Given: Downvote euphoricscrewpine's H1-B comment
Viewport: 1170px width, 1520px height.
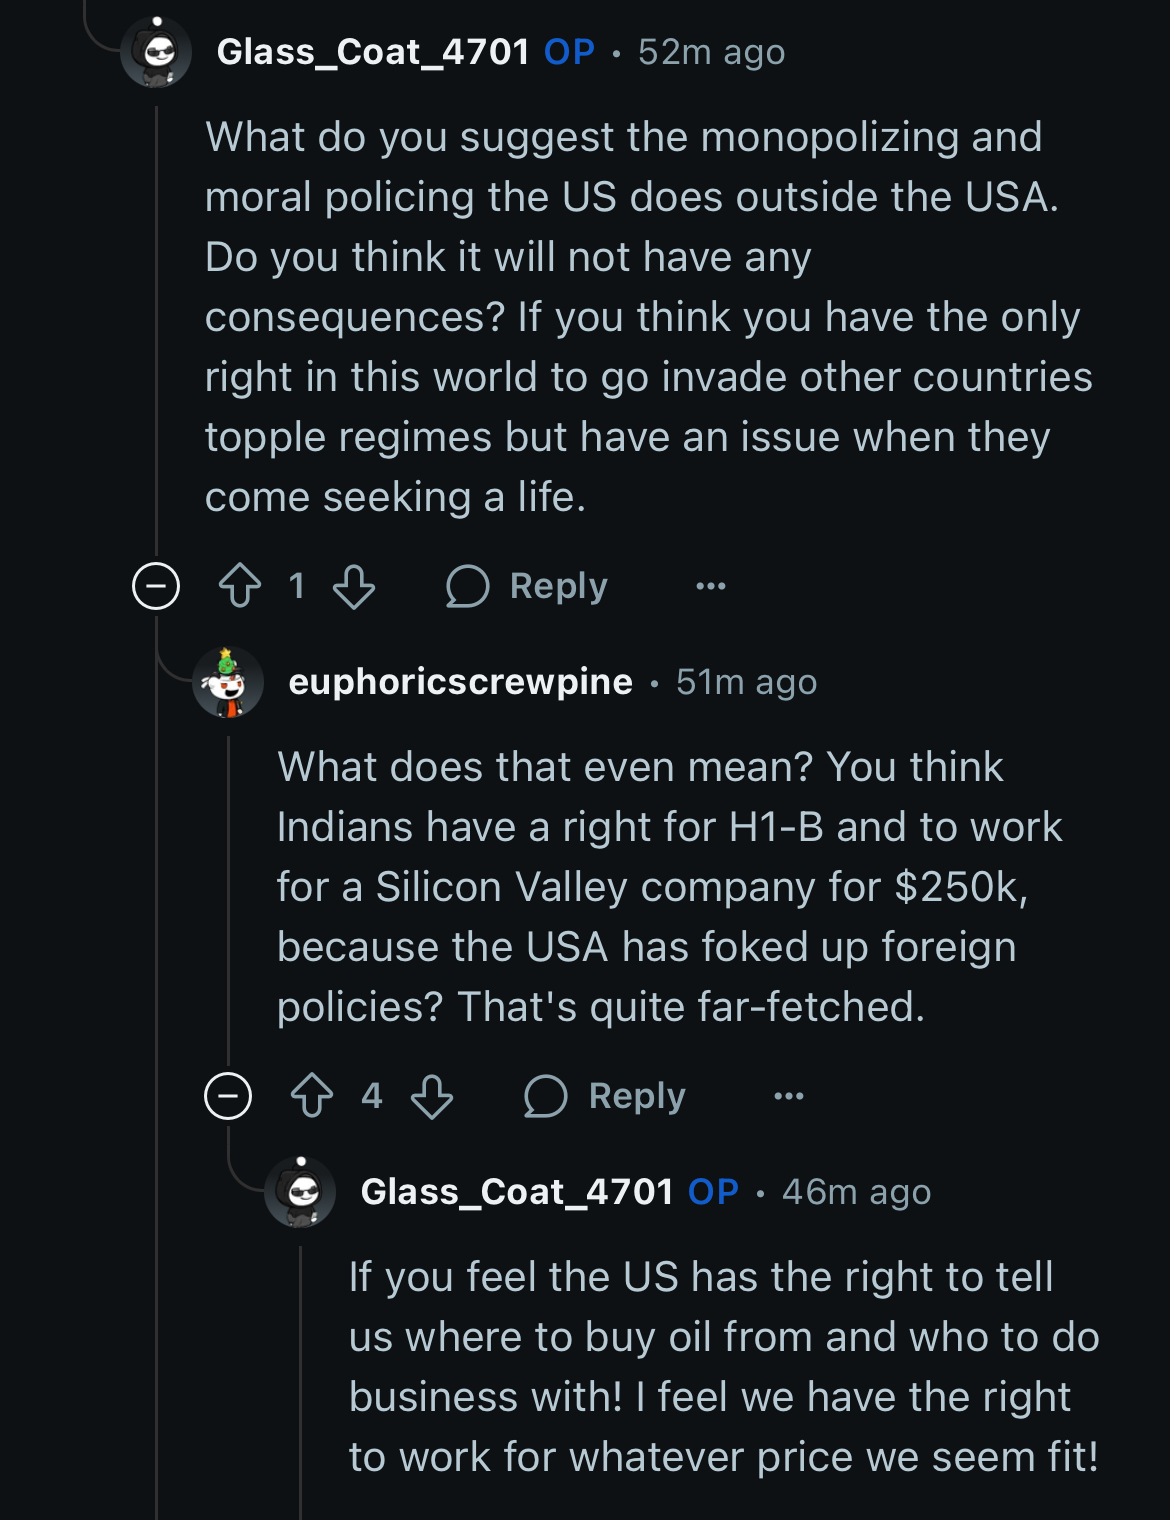Looking at the screenshot, I should (x=432, y=1096).
